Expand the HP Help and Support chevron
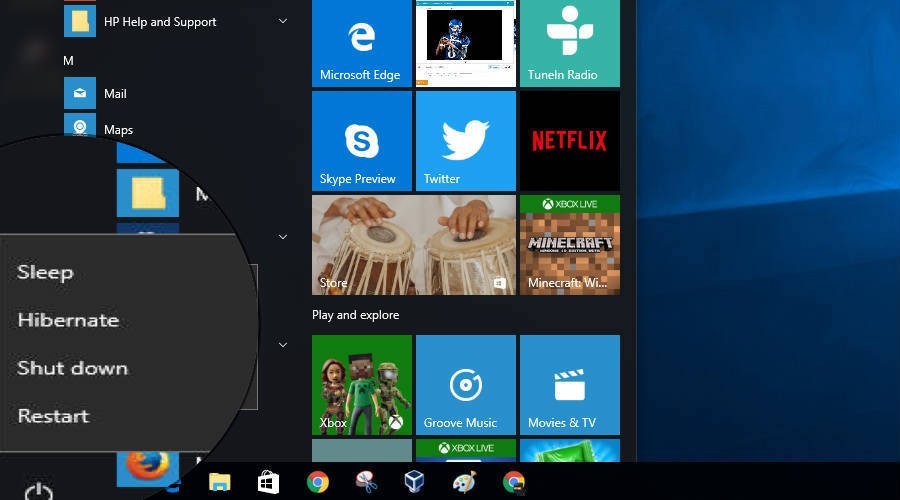 [x=283, y=21]
